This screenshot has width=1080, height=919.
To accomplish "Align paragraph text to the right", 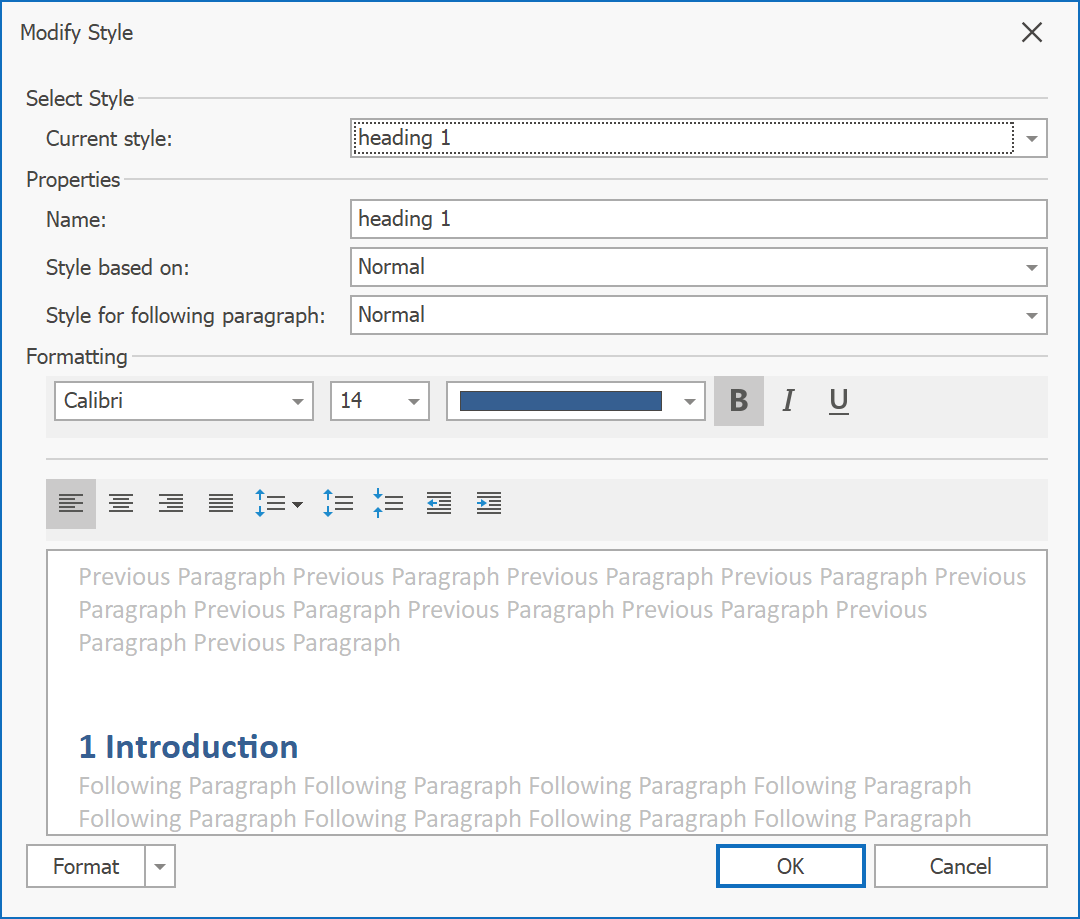I will pos(171,503).
